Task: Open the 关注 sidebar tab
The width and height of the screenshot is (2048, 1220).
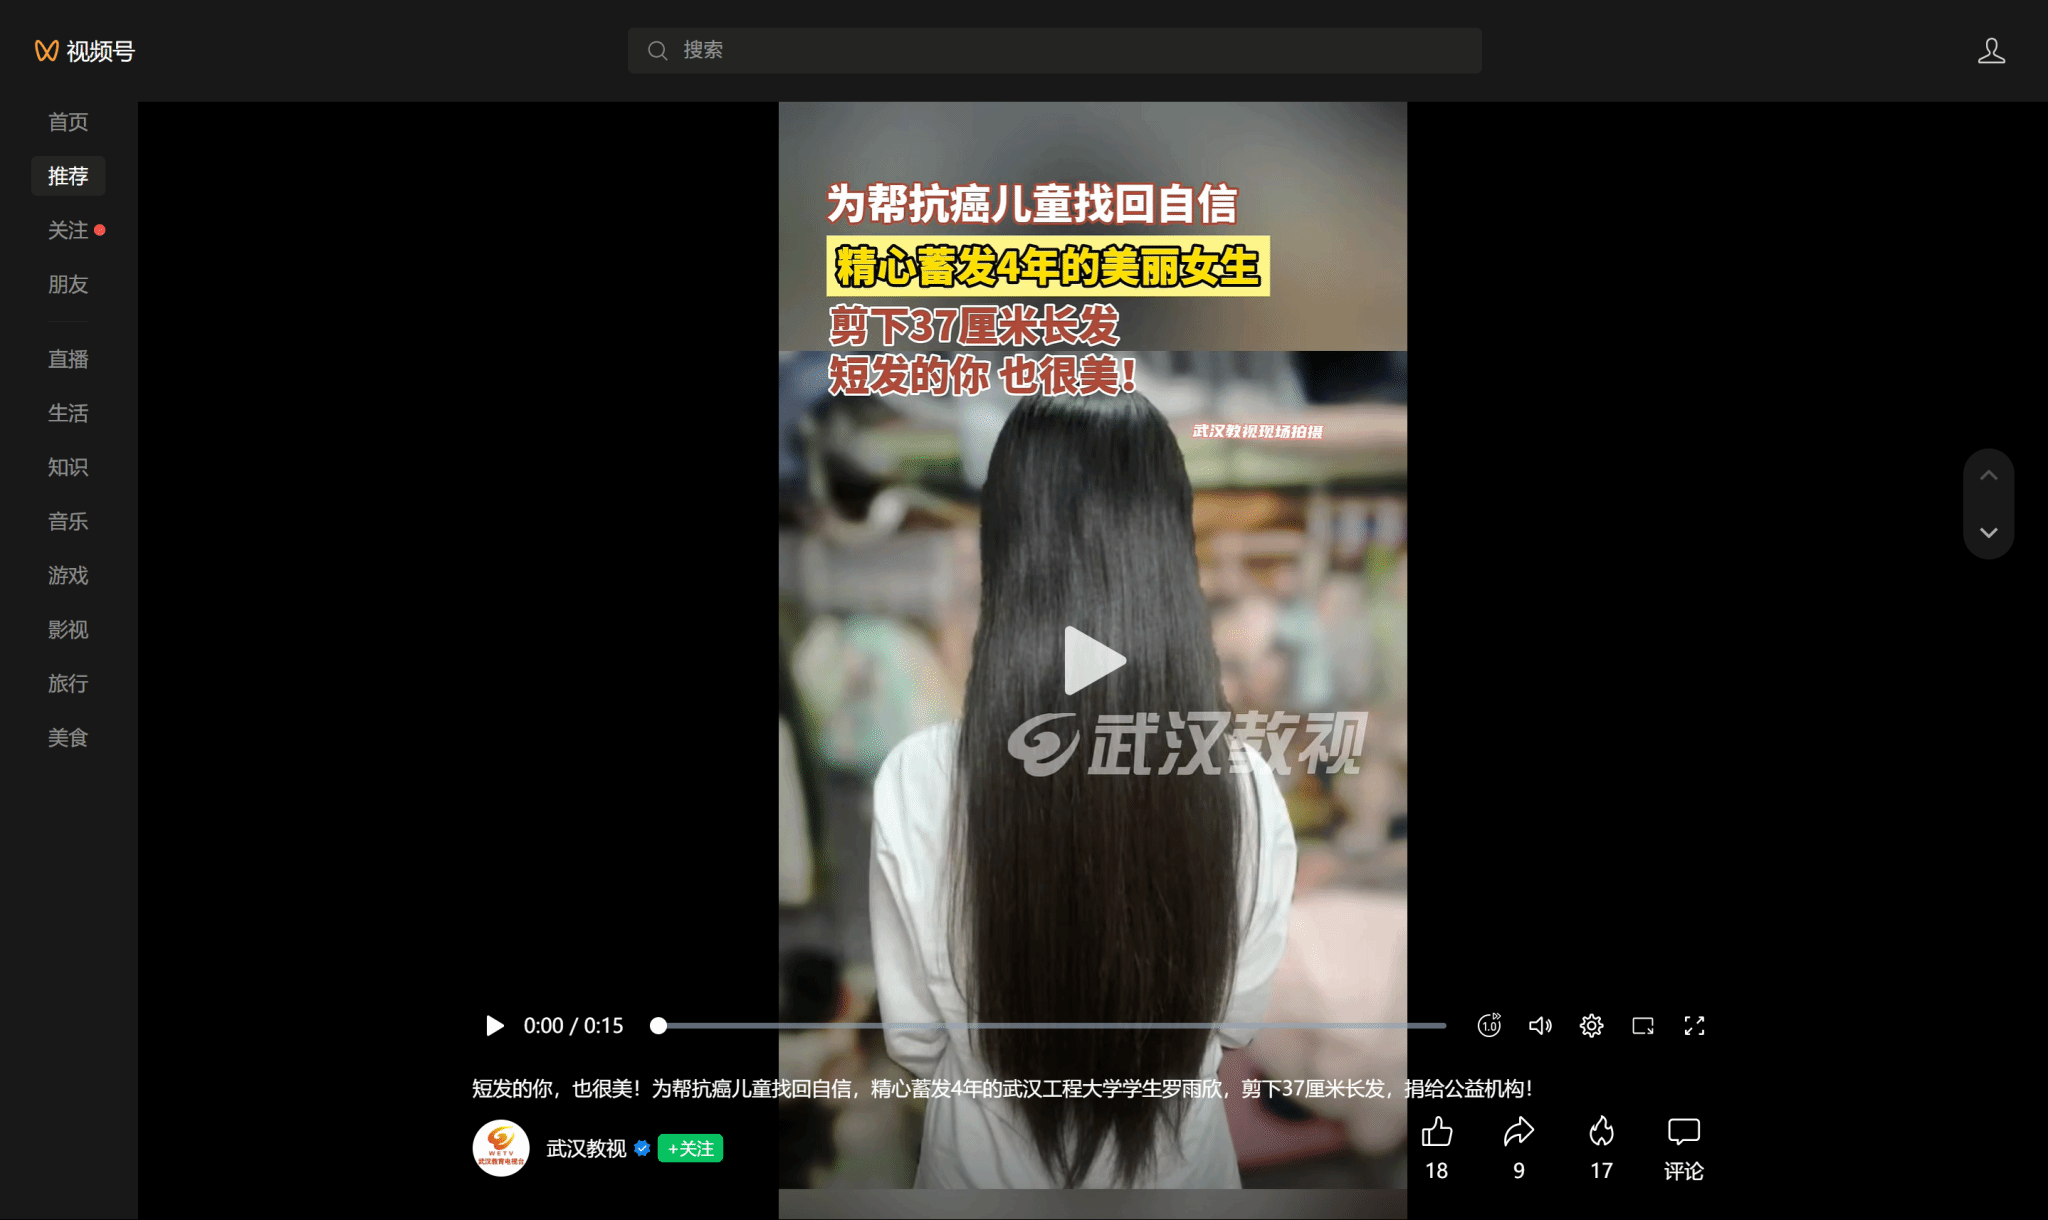Action: 68,230
